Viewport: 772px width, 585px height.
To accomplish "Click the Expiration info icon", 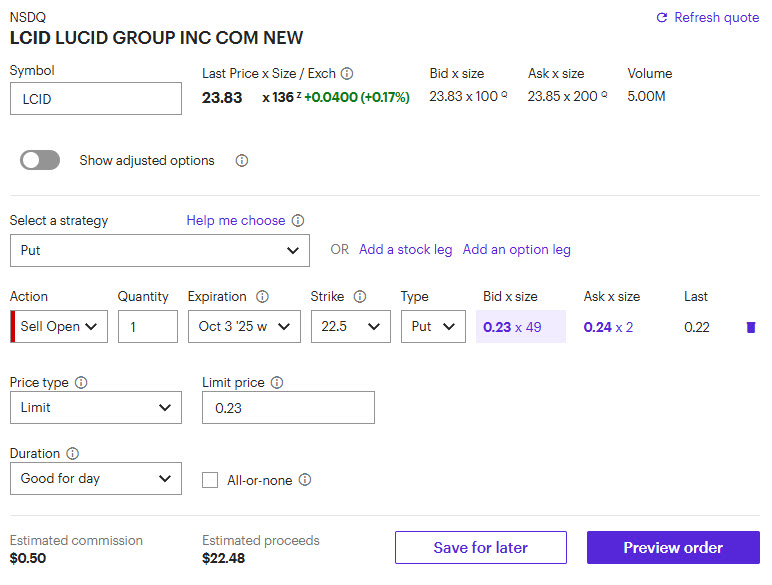I will coord(263,297).
